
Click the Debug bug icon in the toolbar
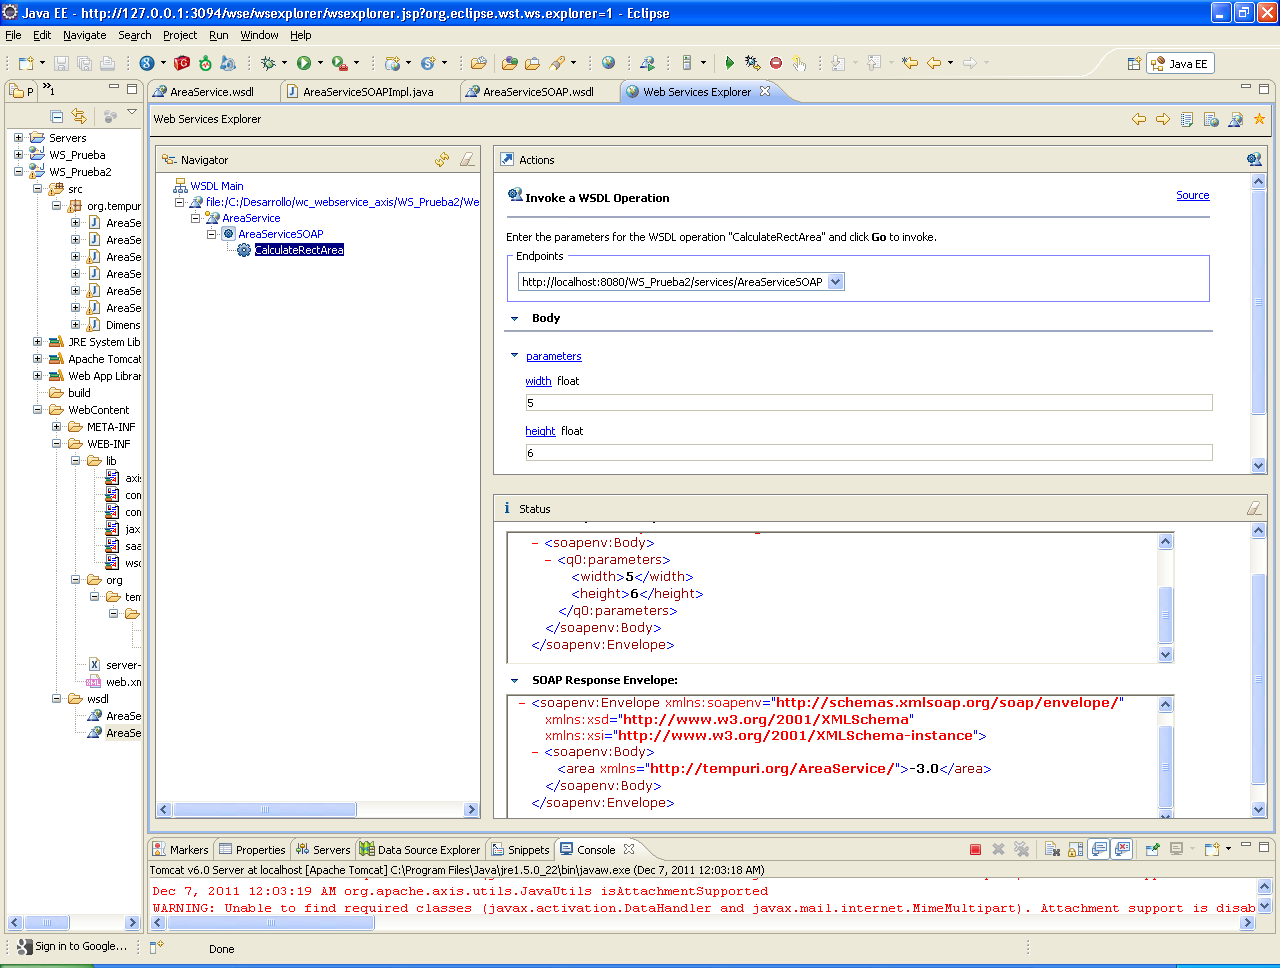coord(268,63)
